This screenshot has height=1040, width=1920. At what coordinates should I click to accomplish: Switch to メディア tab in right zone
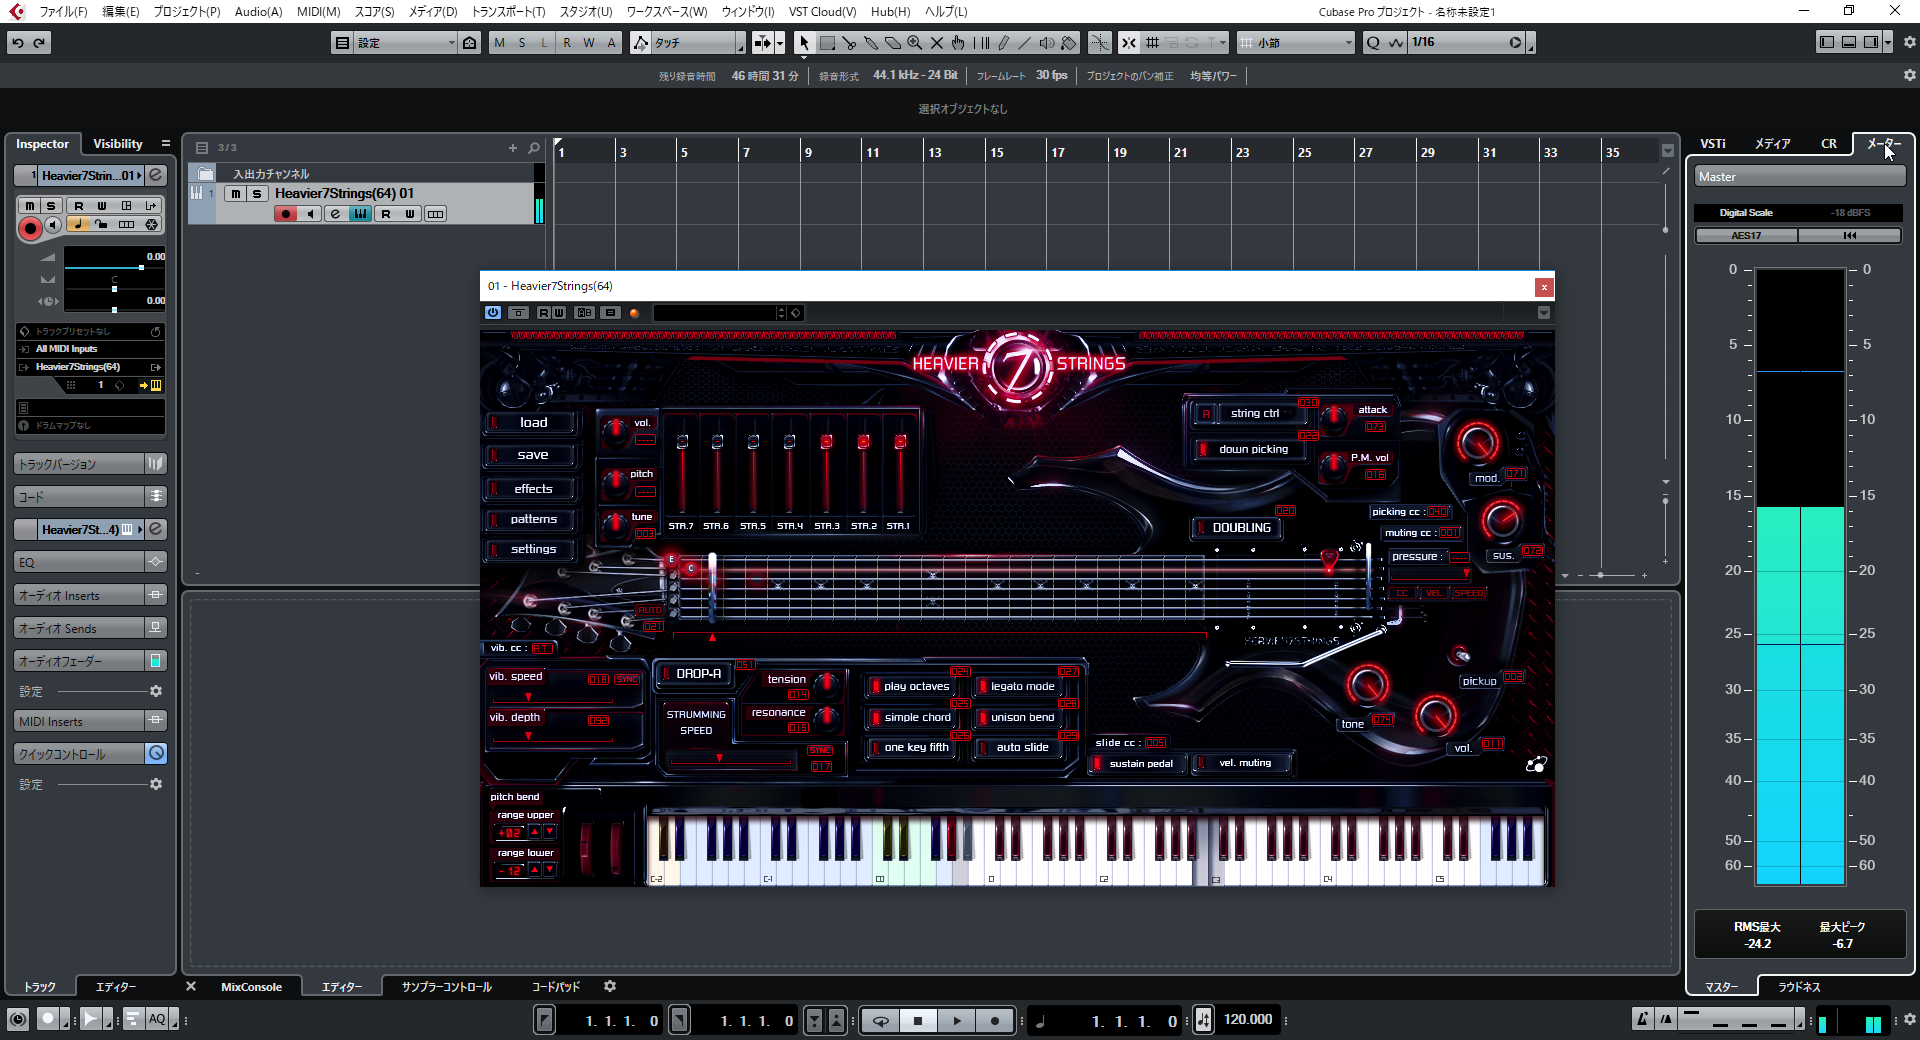point(1772,144)
